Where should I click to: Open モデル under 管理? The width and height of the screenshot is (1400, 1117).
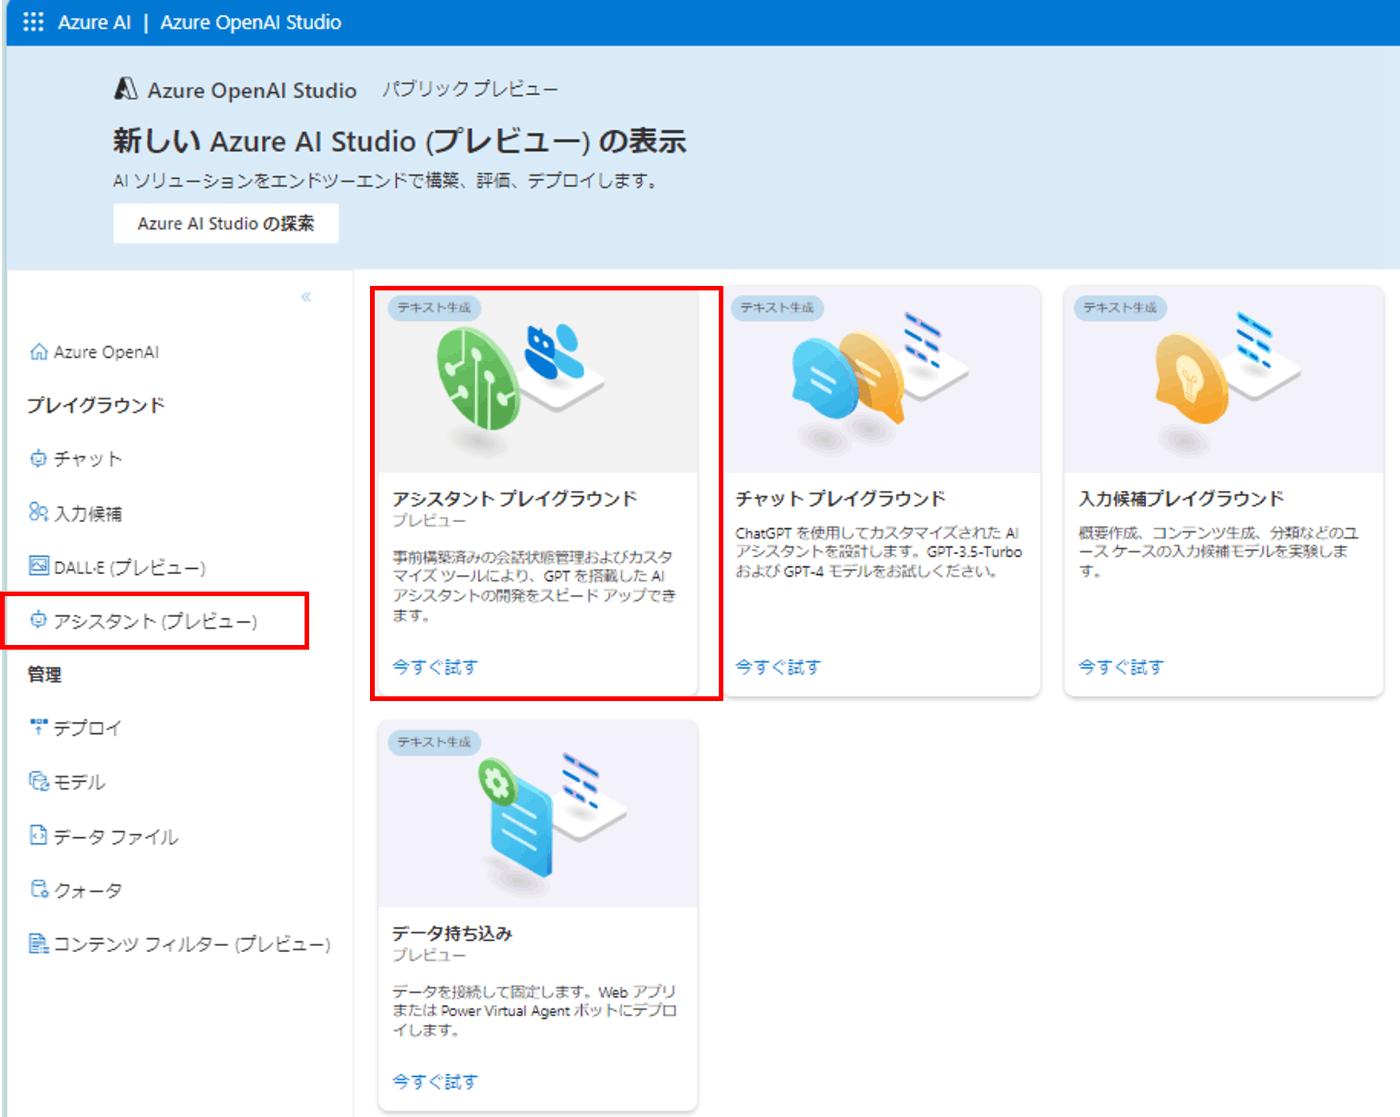pos(68,782)
